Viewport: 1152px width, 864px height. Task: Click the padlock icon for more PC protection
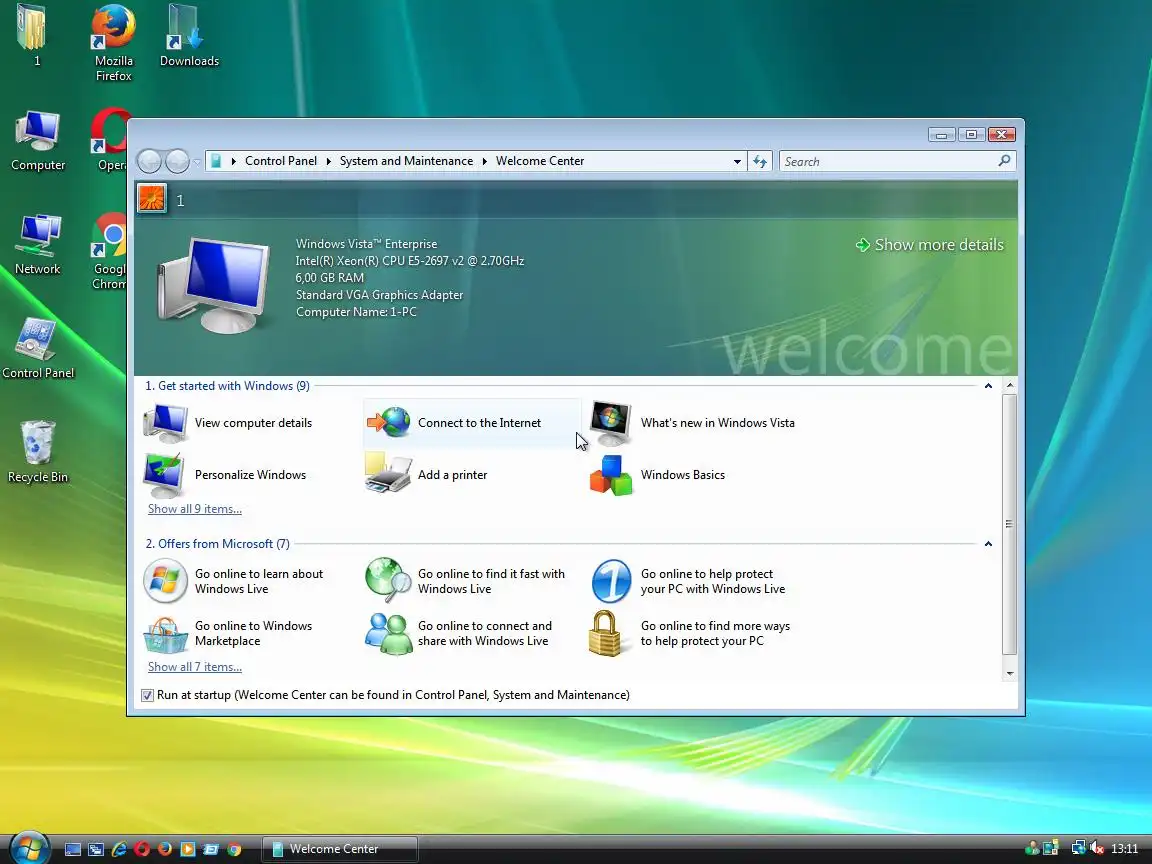pyautogui.click(x=605, y=633)
